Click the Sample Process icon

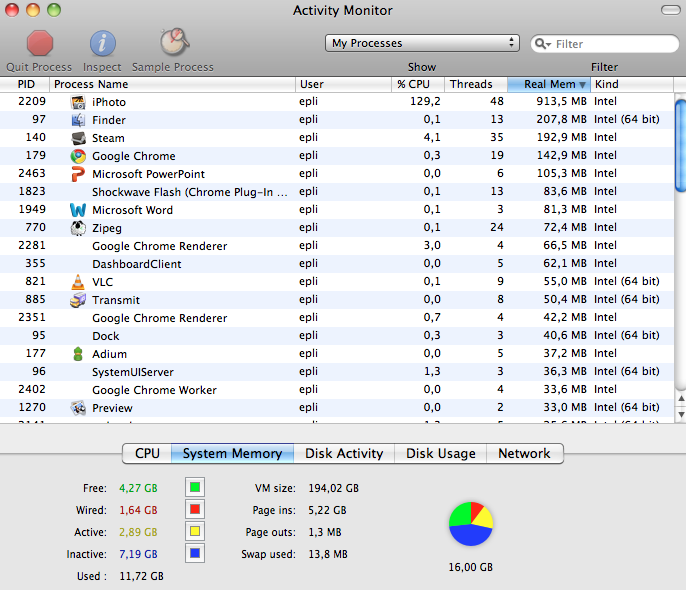(174, 42)
